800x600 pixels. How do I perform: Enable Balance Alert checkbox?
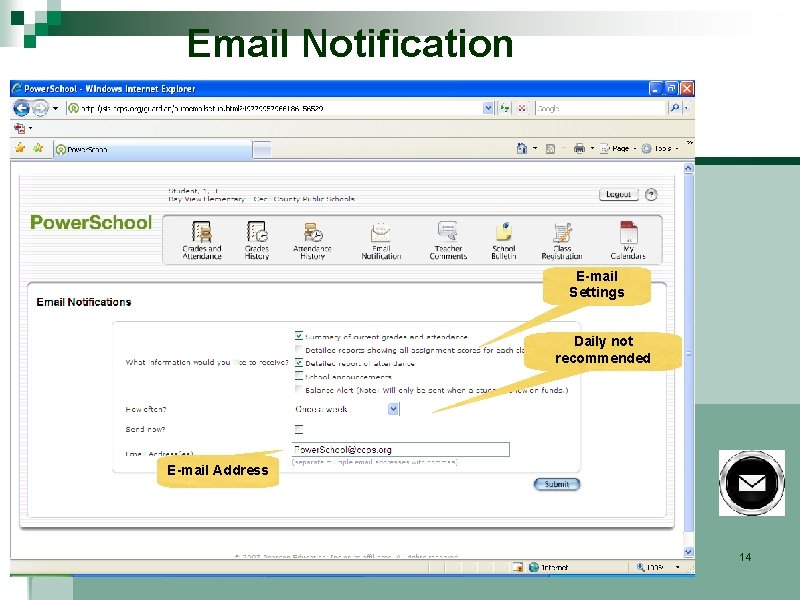pyautogui.click(x=299, y=389)
